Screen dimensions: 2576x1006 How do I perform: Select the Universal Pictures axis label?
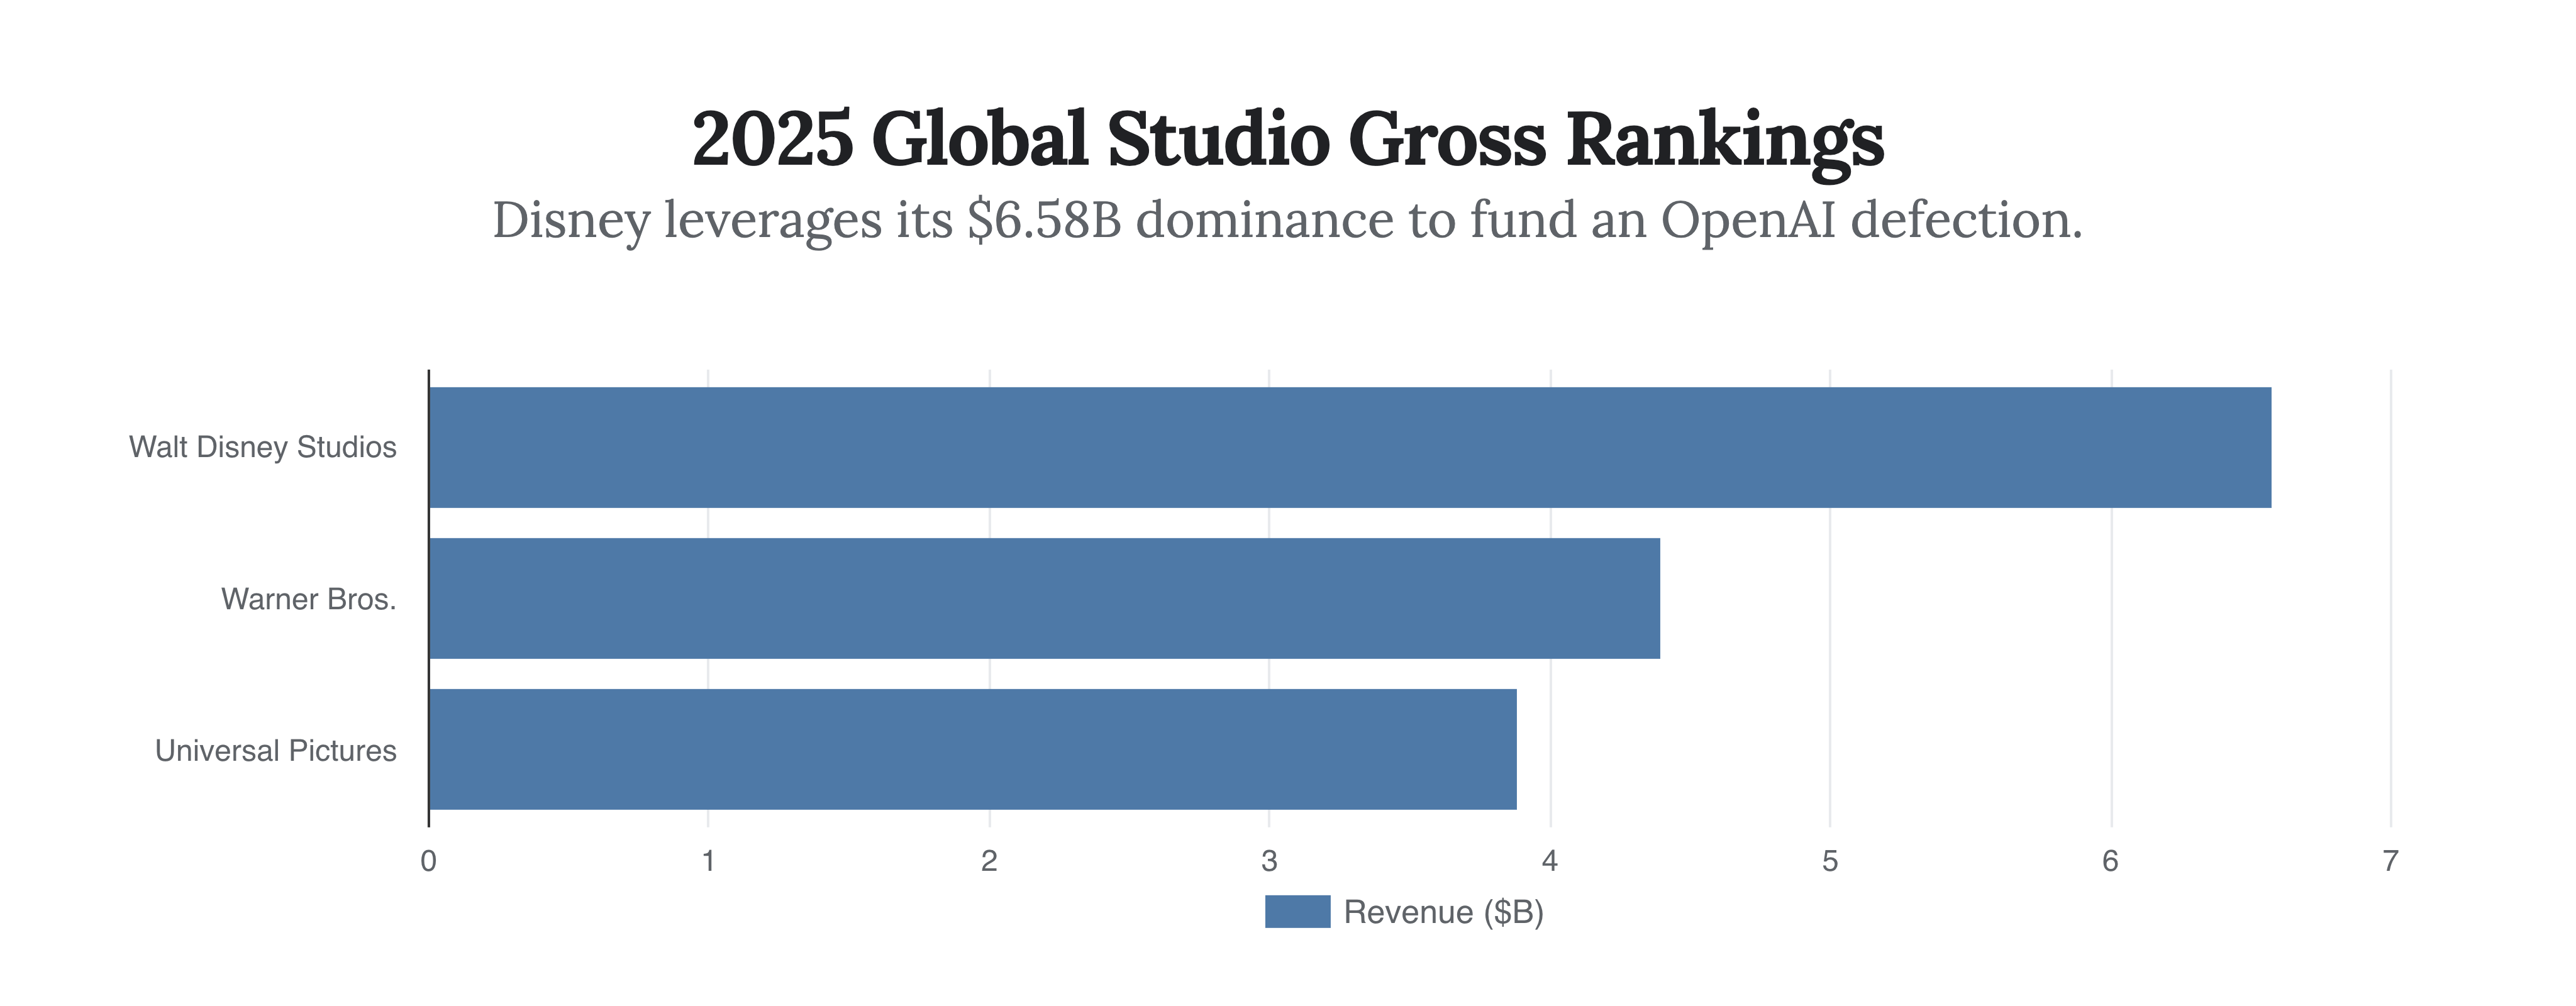pos(275,751)
